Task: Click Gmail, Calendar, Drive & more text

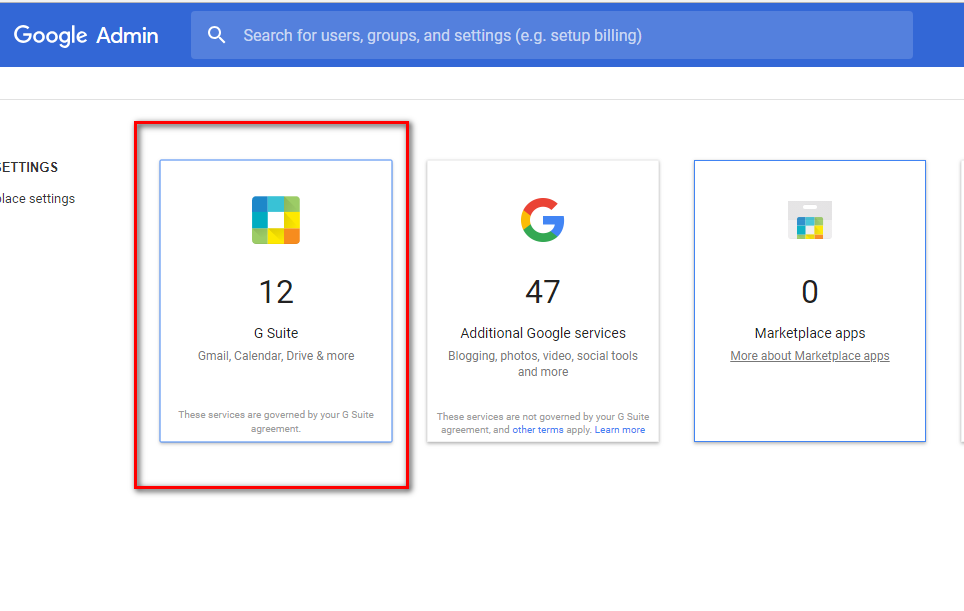Action: click(276, 356)
